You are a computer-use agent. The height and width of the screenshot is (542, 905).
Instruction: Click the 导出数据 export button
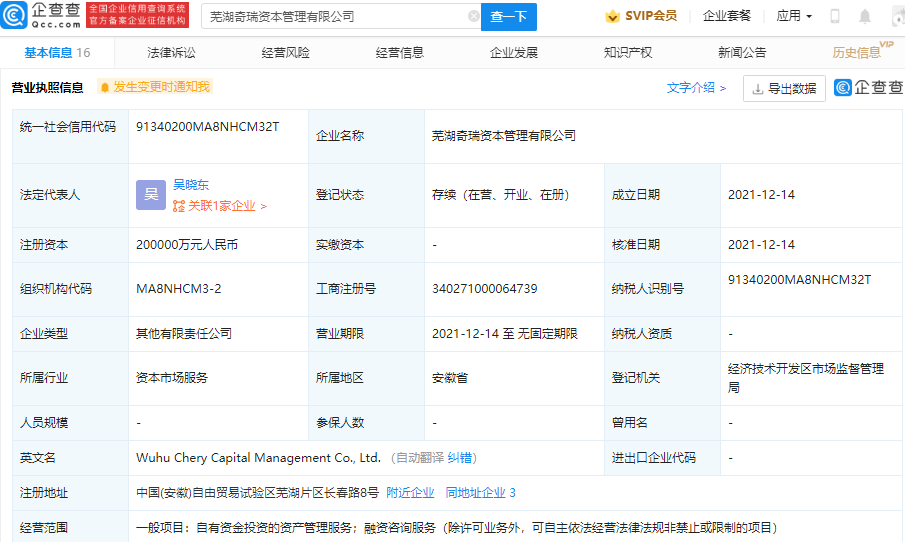pyautogui.click(x=784, y=88)
